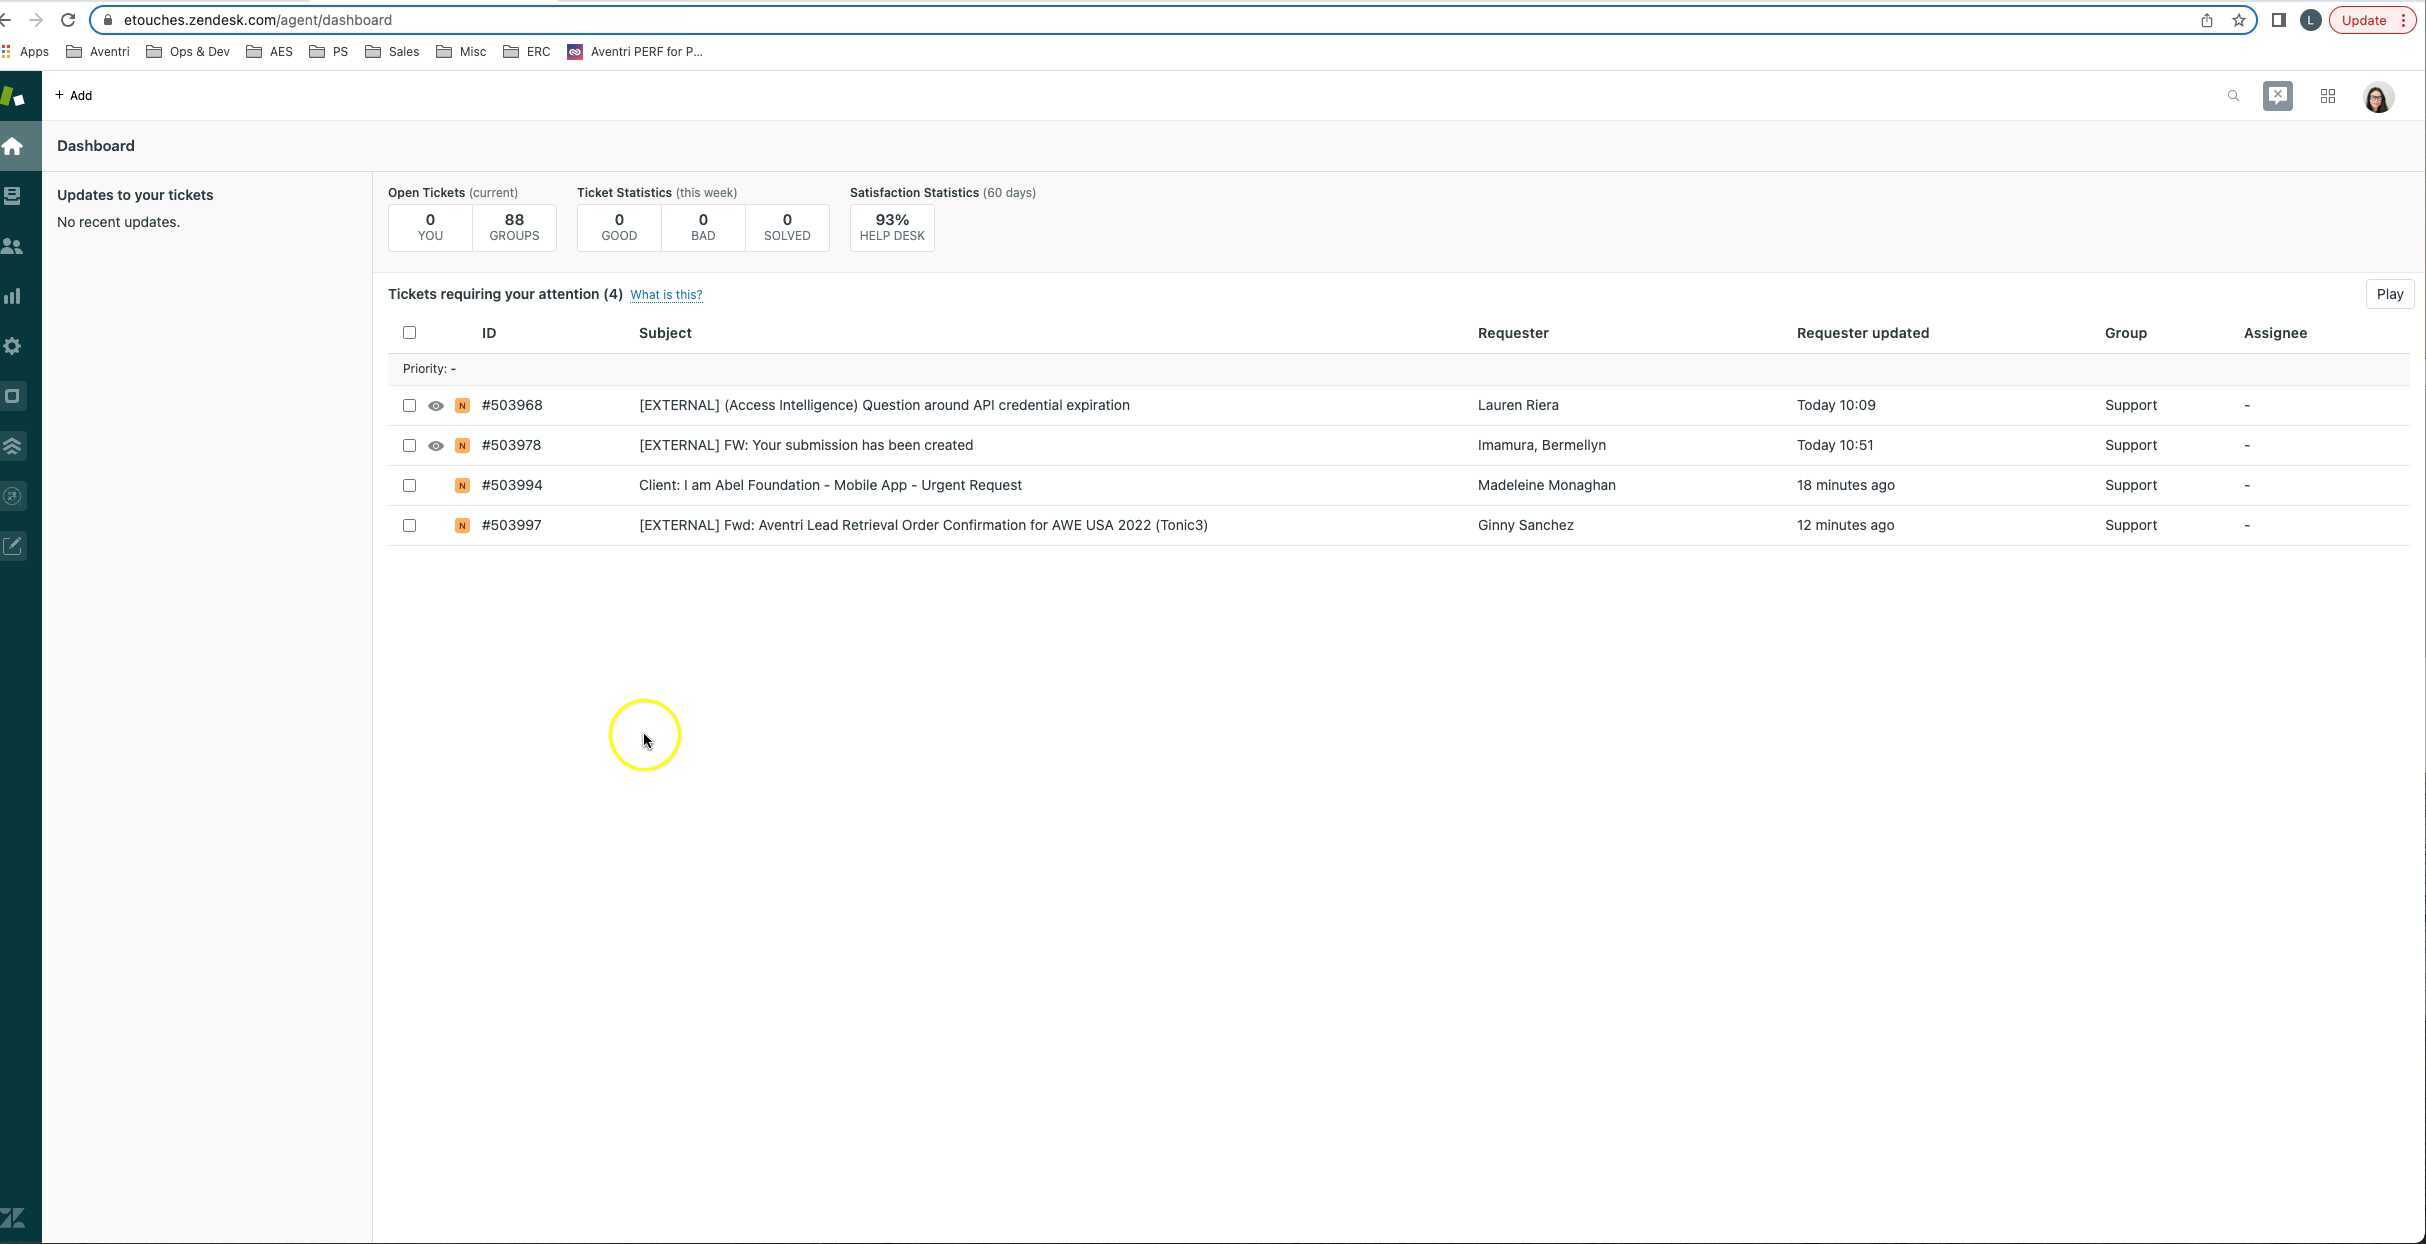2426x1244 pixels.
Task: Select the checkbox for ticket #503968
Action: pos(409,405)
